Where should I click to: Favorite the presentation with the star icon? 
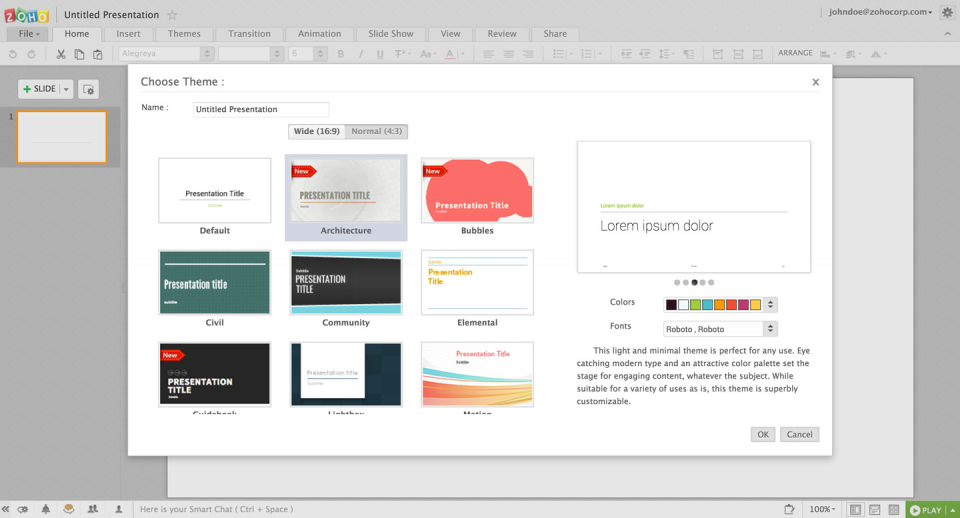(x=172, y=15)
